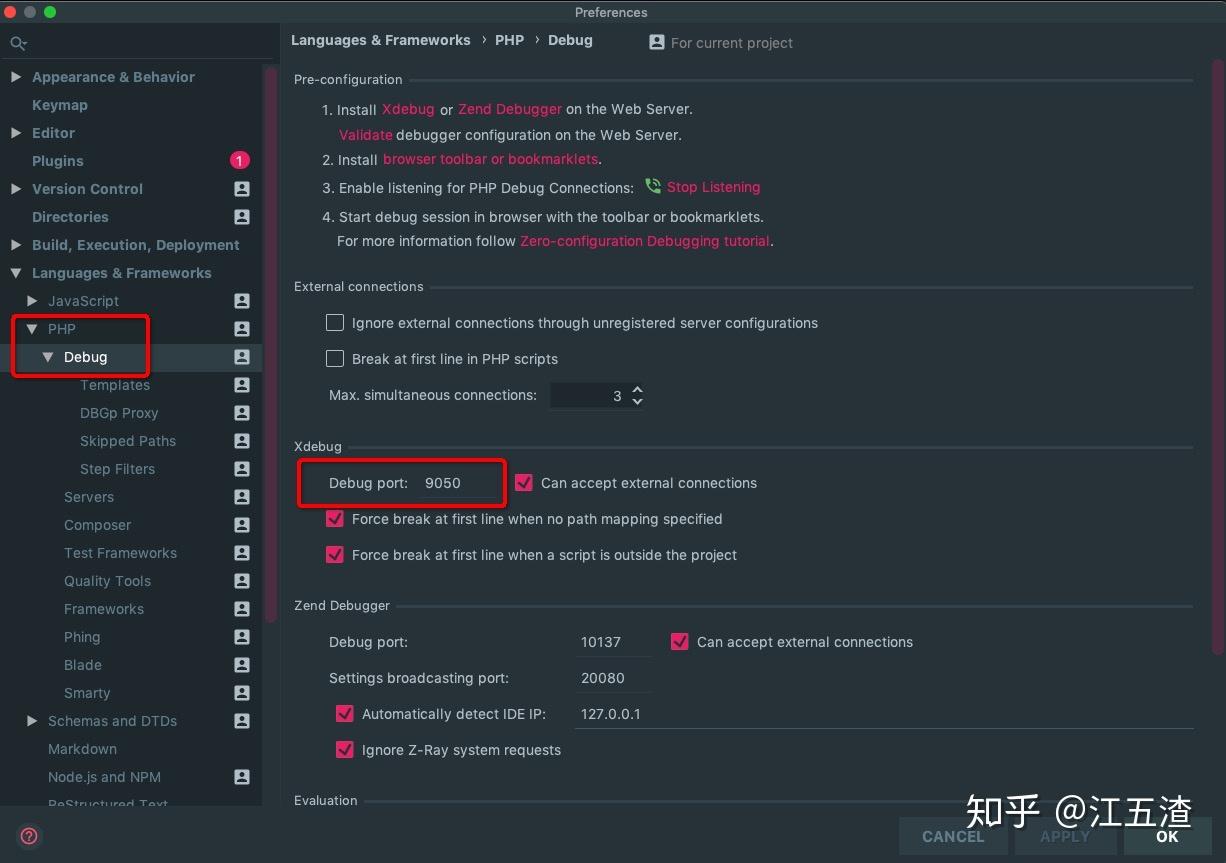Screen dimensions: 1226x863
Task: Select PHP in the breadcrumb
Action: point(509,40)
